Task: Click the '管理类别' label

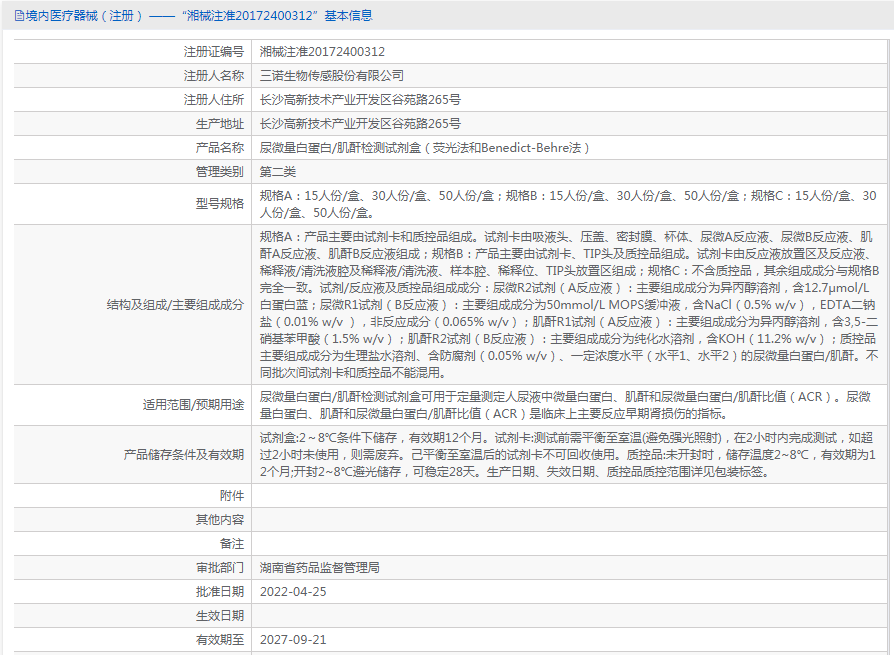Action: (x=220, y=172)
